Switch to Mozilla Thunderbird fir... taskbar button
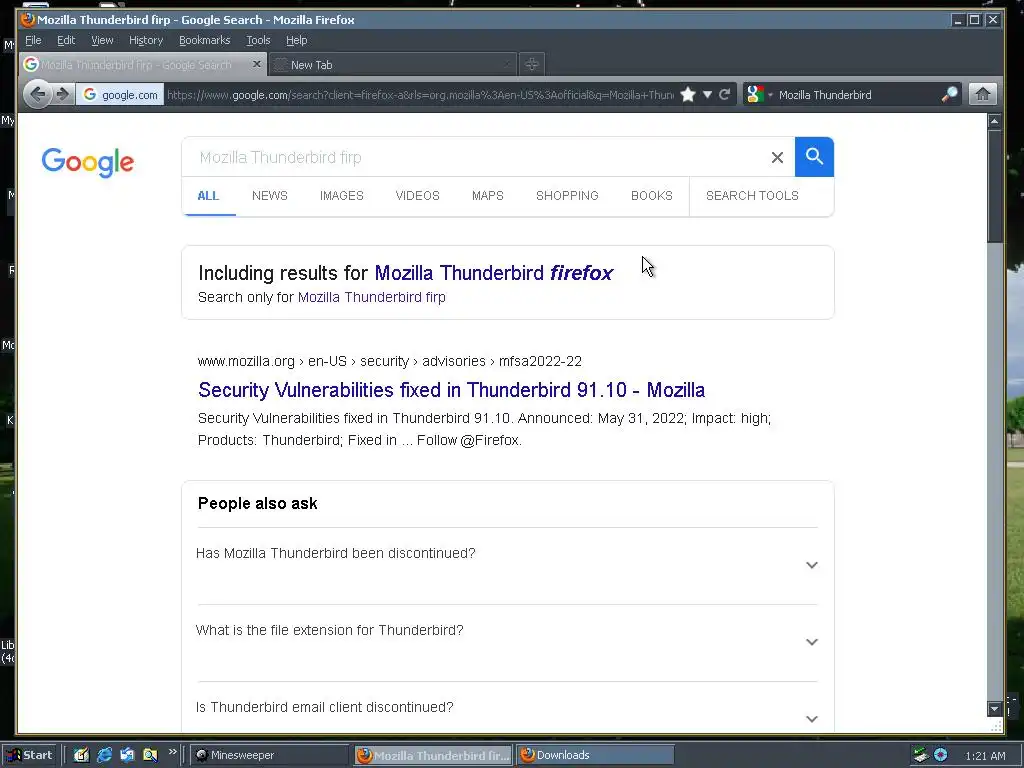The height and width of the screenshot is (768, 1024). [434, 755]
